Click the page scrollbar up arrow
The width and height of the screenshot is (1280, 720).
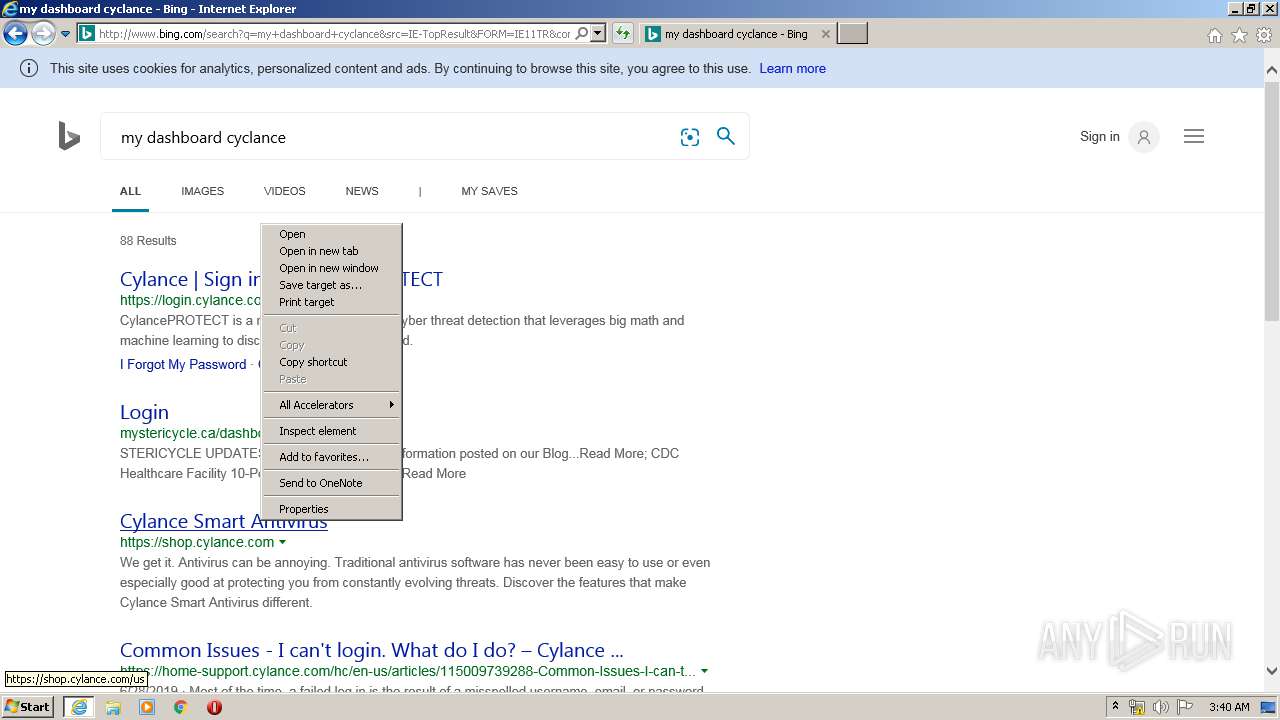[x=1272, y=70]
